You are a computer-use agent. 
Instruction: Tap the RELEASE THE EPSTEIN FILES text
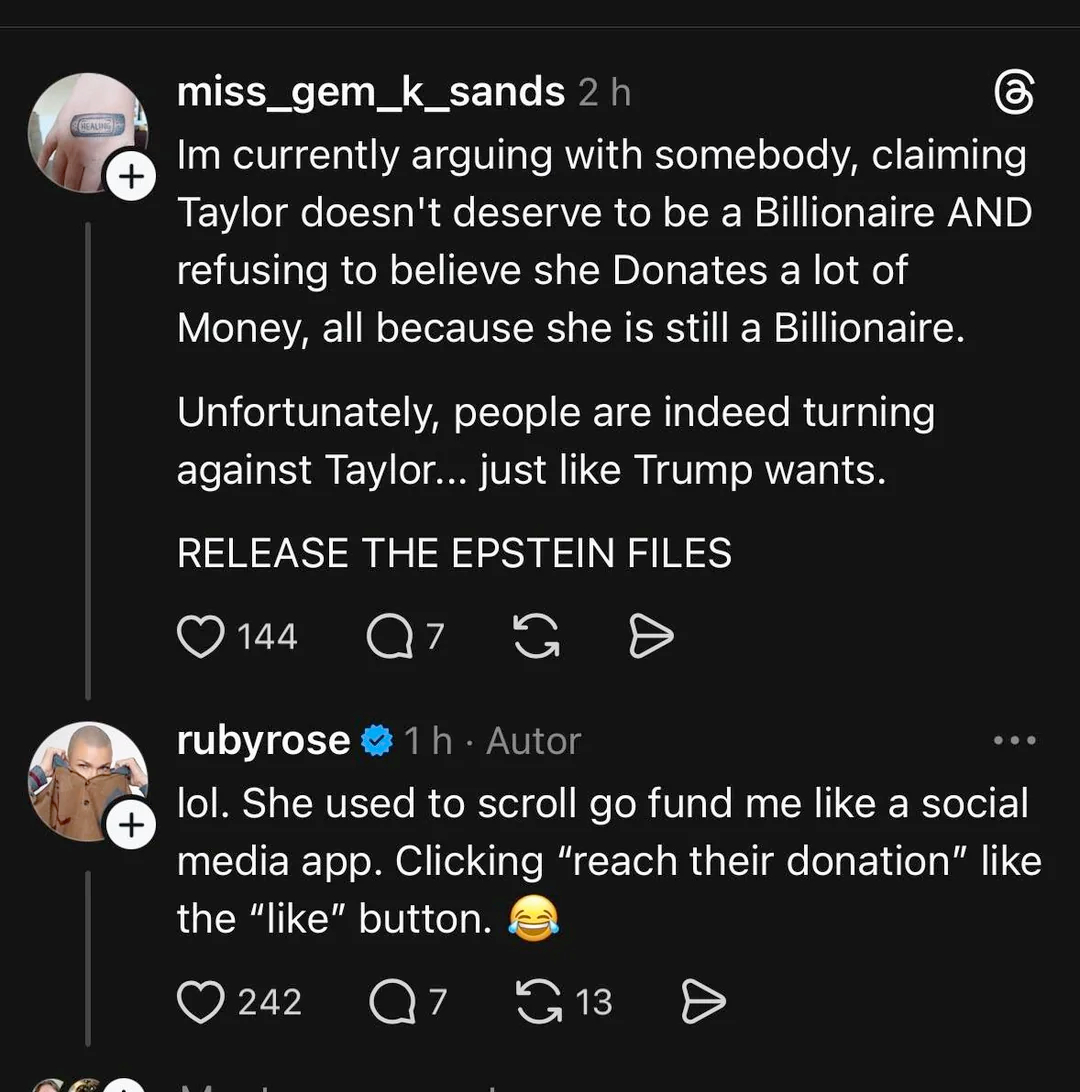454,553
